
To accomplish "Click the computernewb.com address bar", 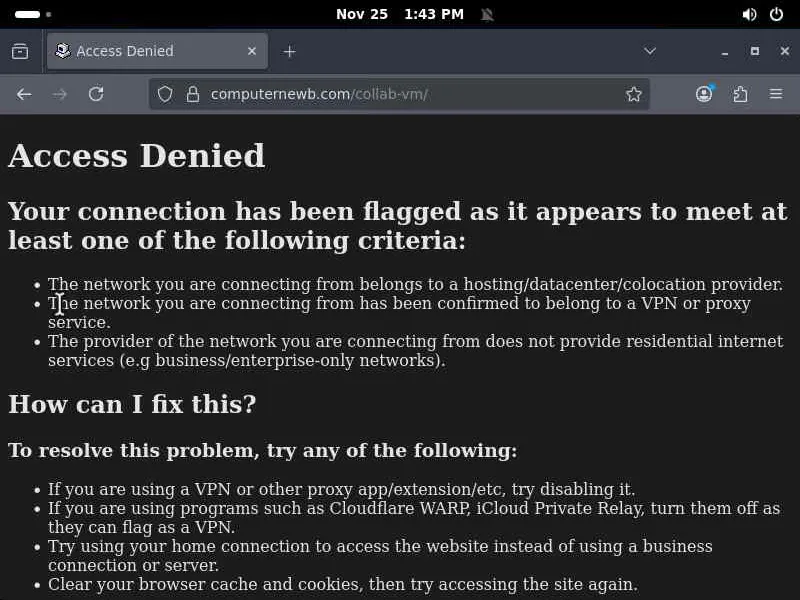I will 400,94.
